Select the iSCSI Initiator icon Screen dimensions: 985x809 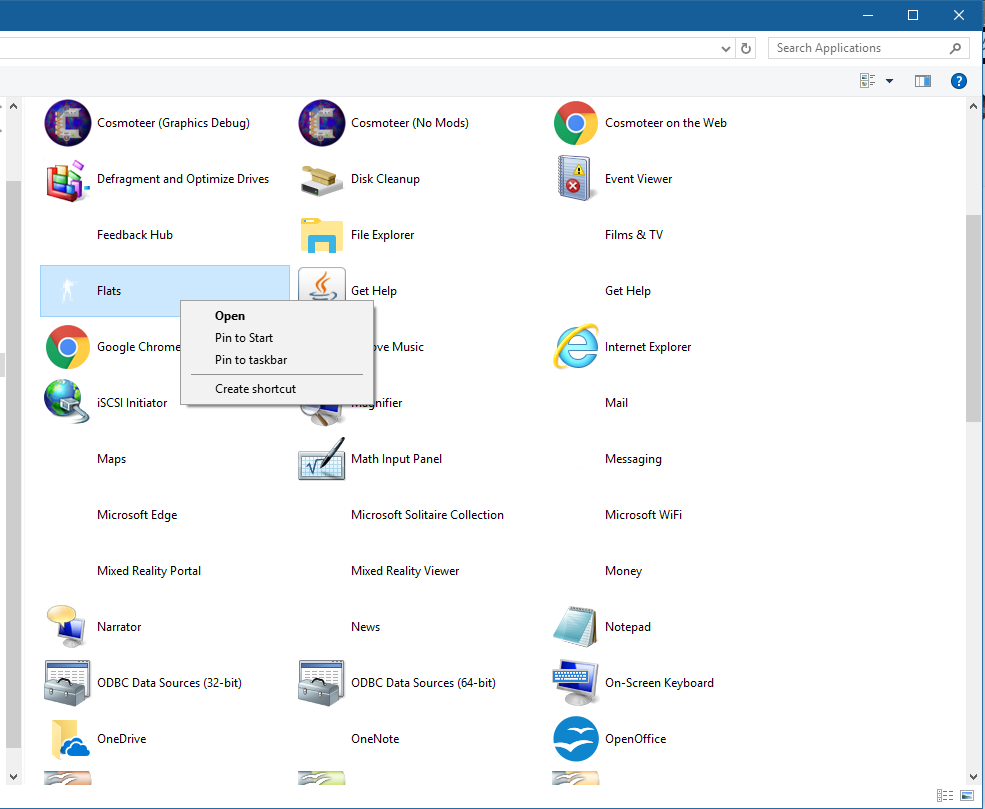point(67,402)
